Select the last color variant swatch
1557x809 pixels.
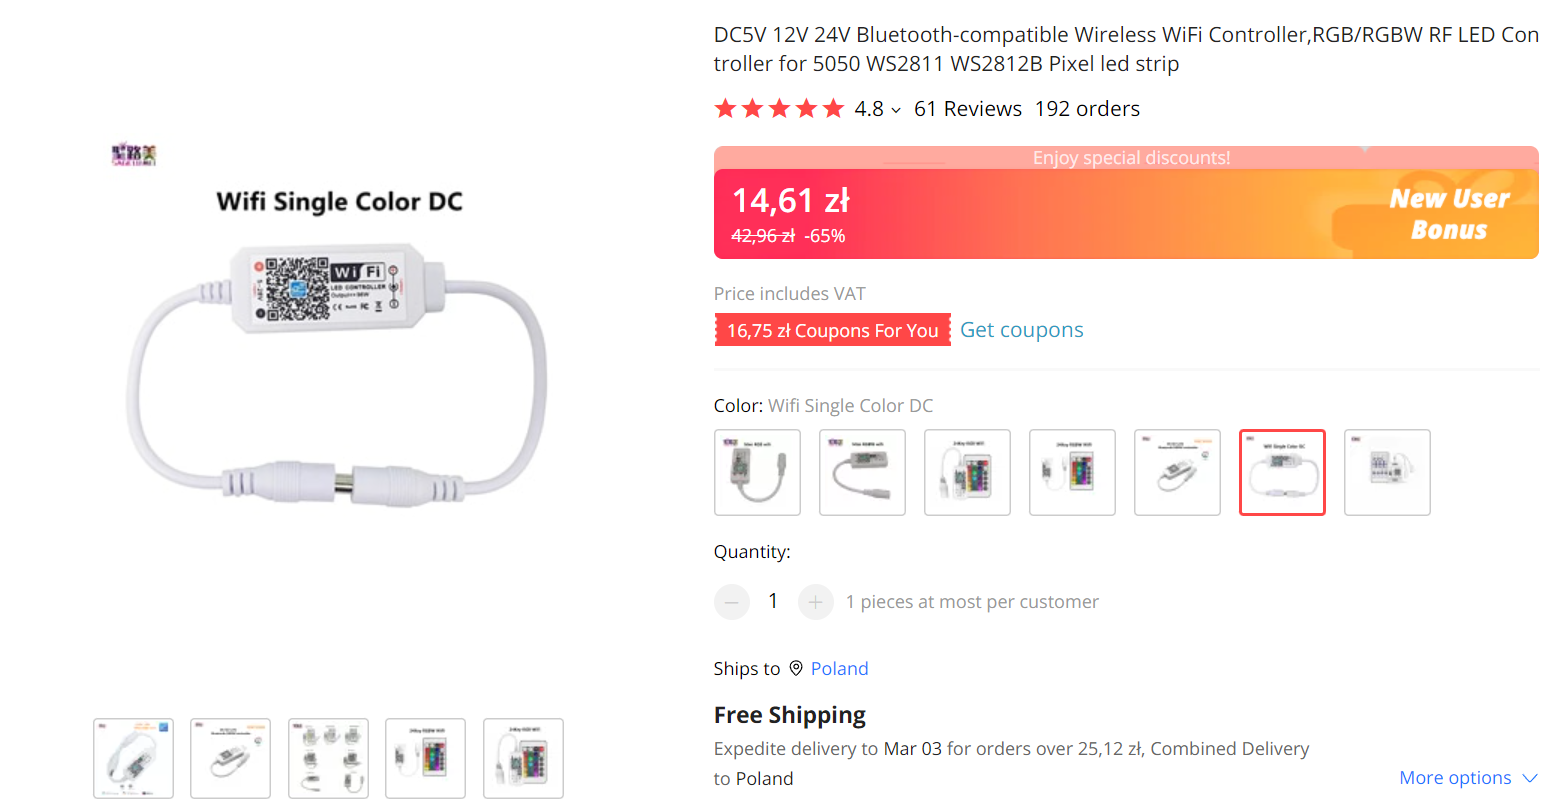tap(1387, 473)
